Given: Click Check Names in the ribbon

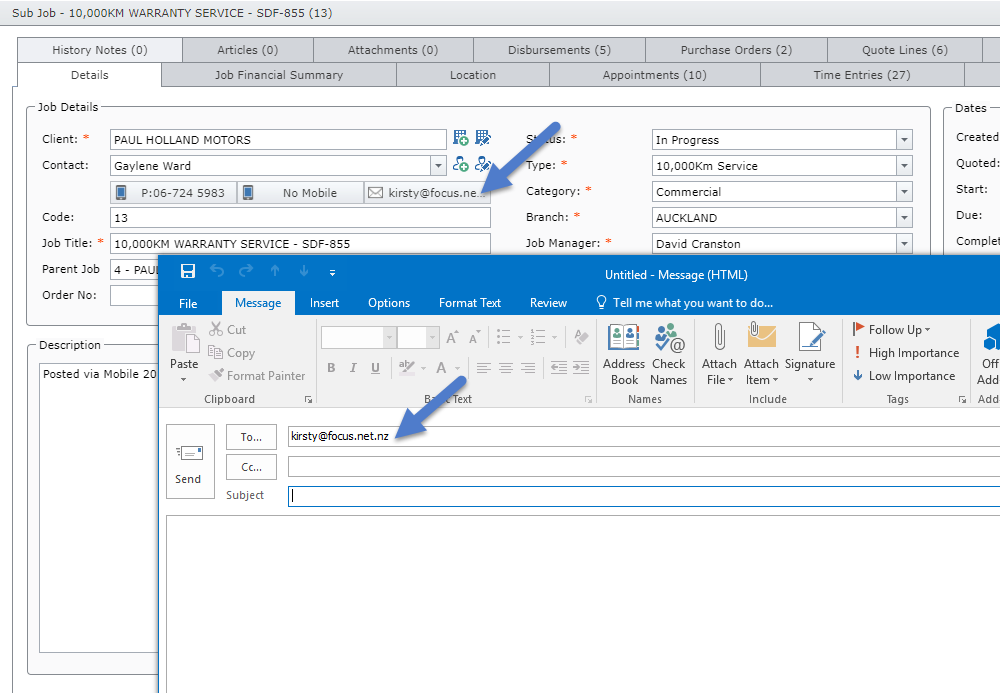Looking at the screenshot, I should coord(669,355).
